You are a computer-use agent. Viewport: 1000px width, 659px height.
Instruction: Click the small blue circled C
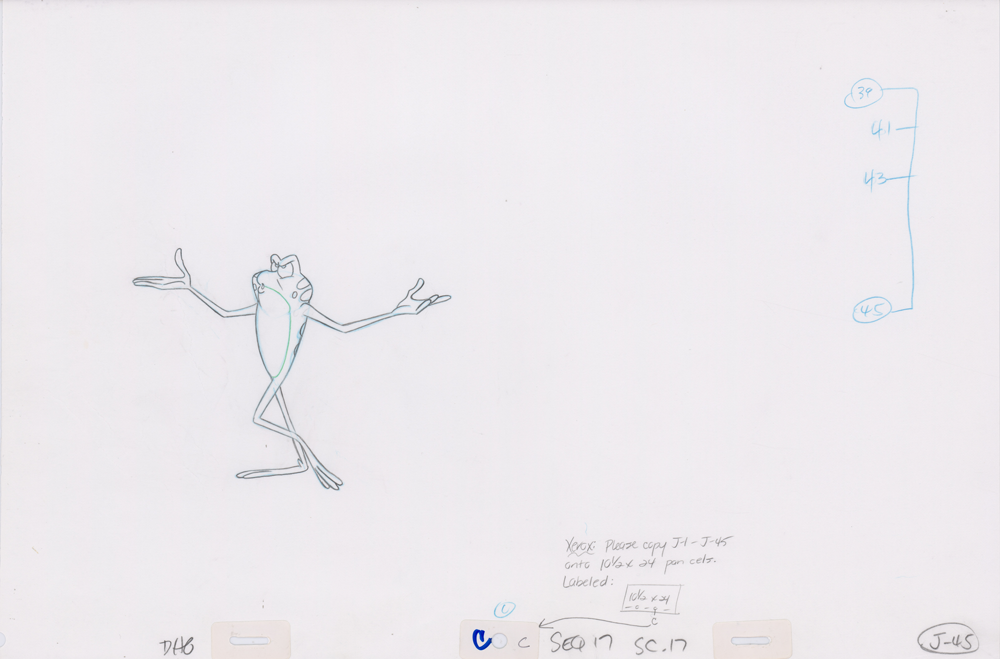click(x=502, y=608)
